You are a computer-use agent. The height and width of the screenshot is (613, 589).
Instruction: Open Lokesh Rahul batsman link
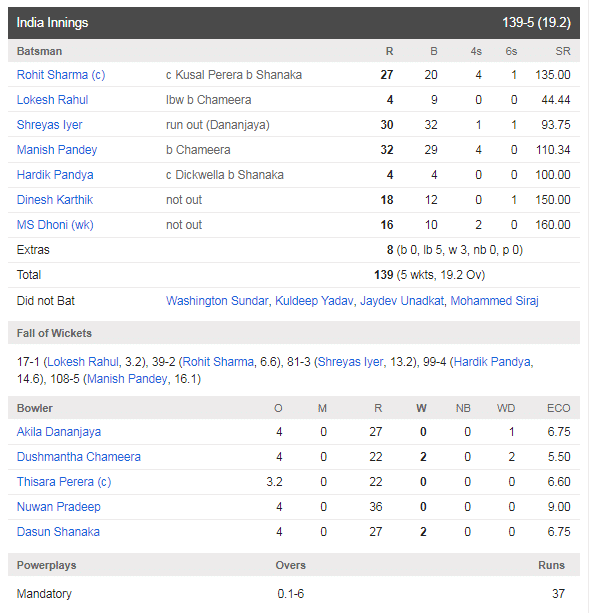point(52,100)
